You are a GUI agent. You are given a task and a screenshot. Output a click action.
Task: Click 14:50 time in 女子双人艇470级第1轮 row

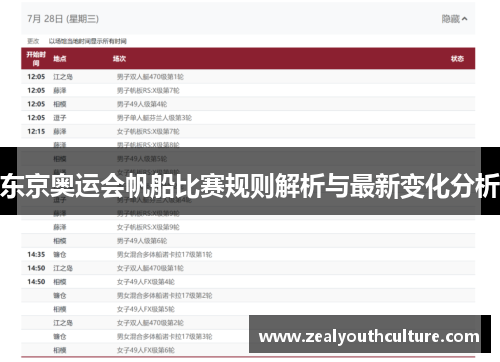click(x=36, y=268)
